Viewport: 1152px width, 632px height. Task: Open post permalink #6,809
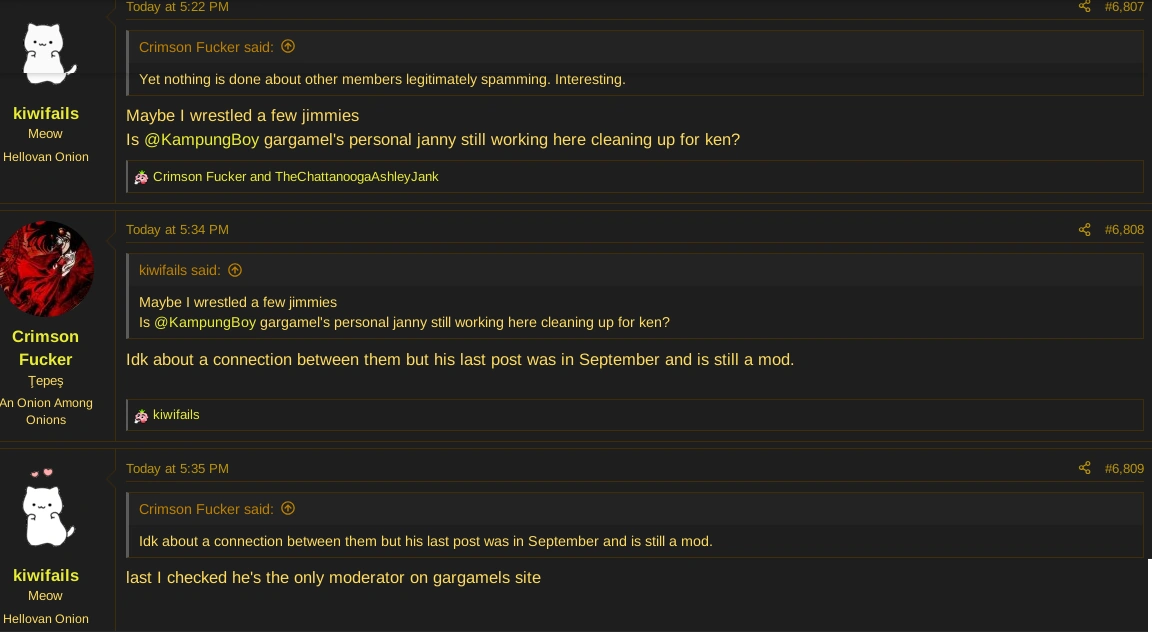pyautogui.click(x=1124, y=468)
